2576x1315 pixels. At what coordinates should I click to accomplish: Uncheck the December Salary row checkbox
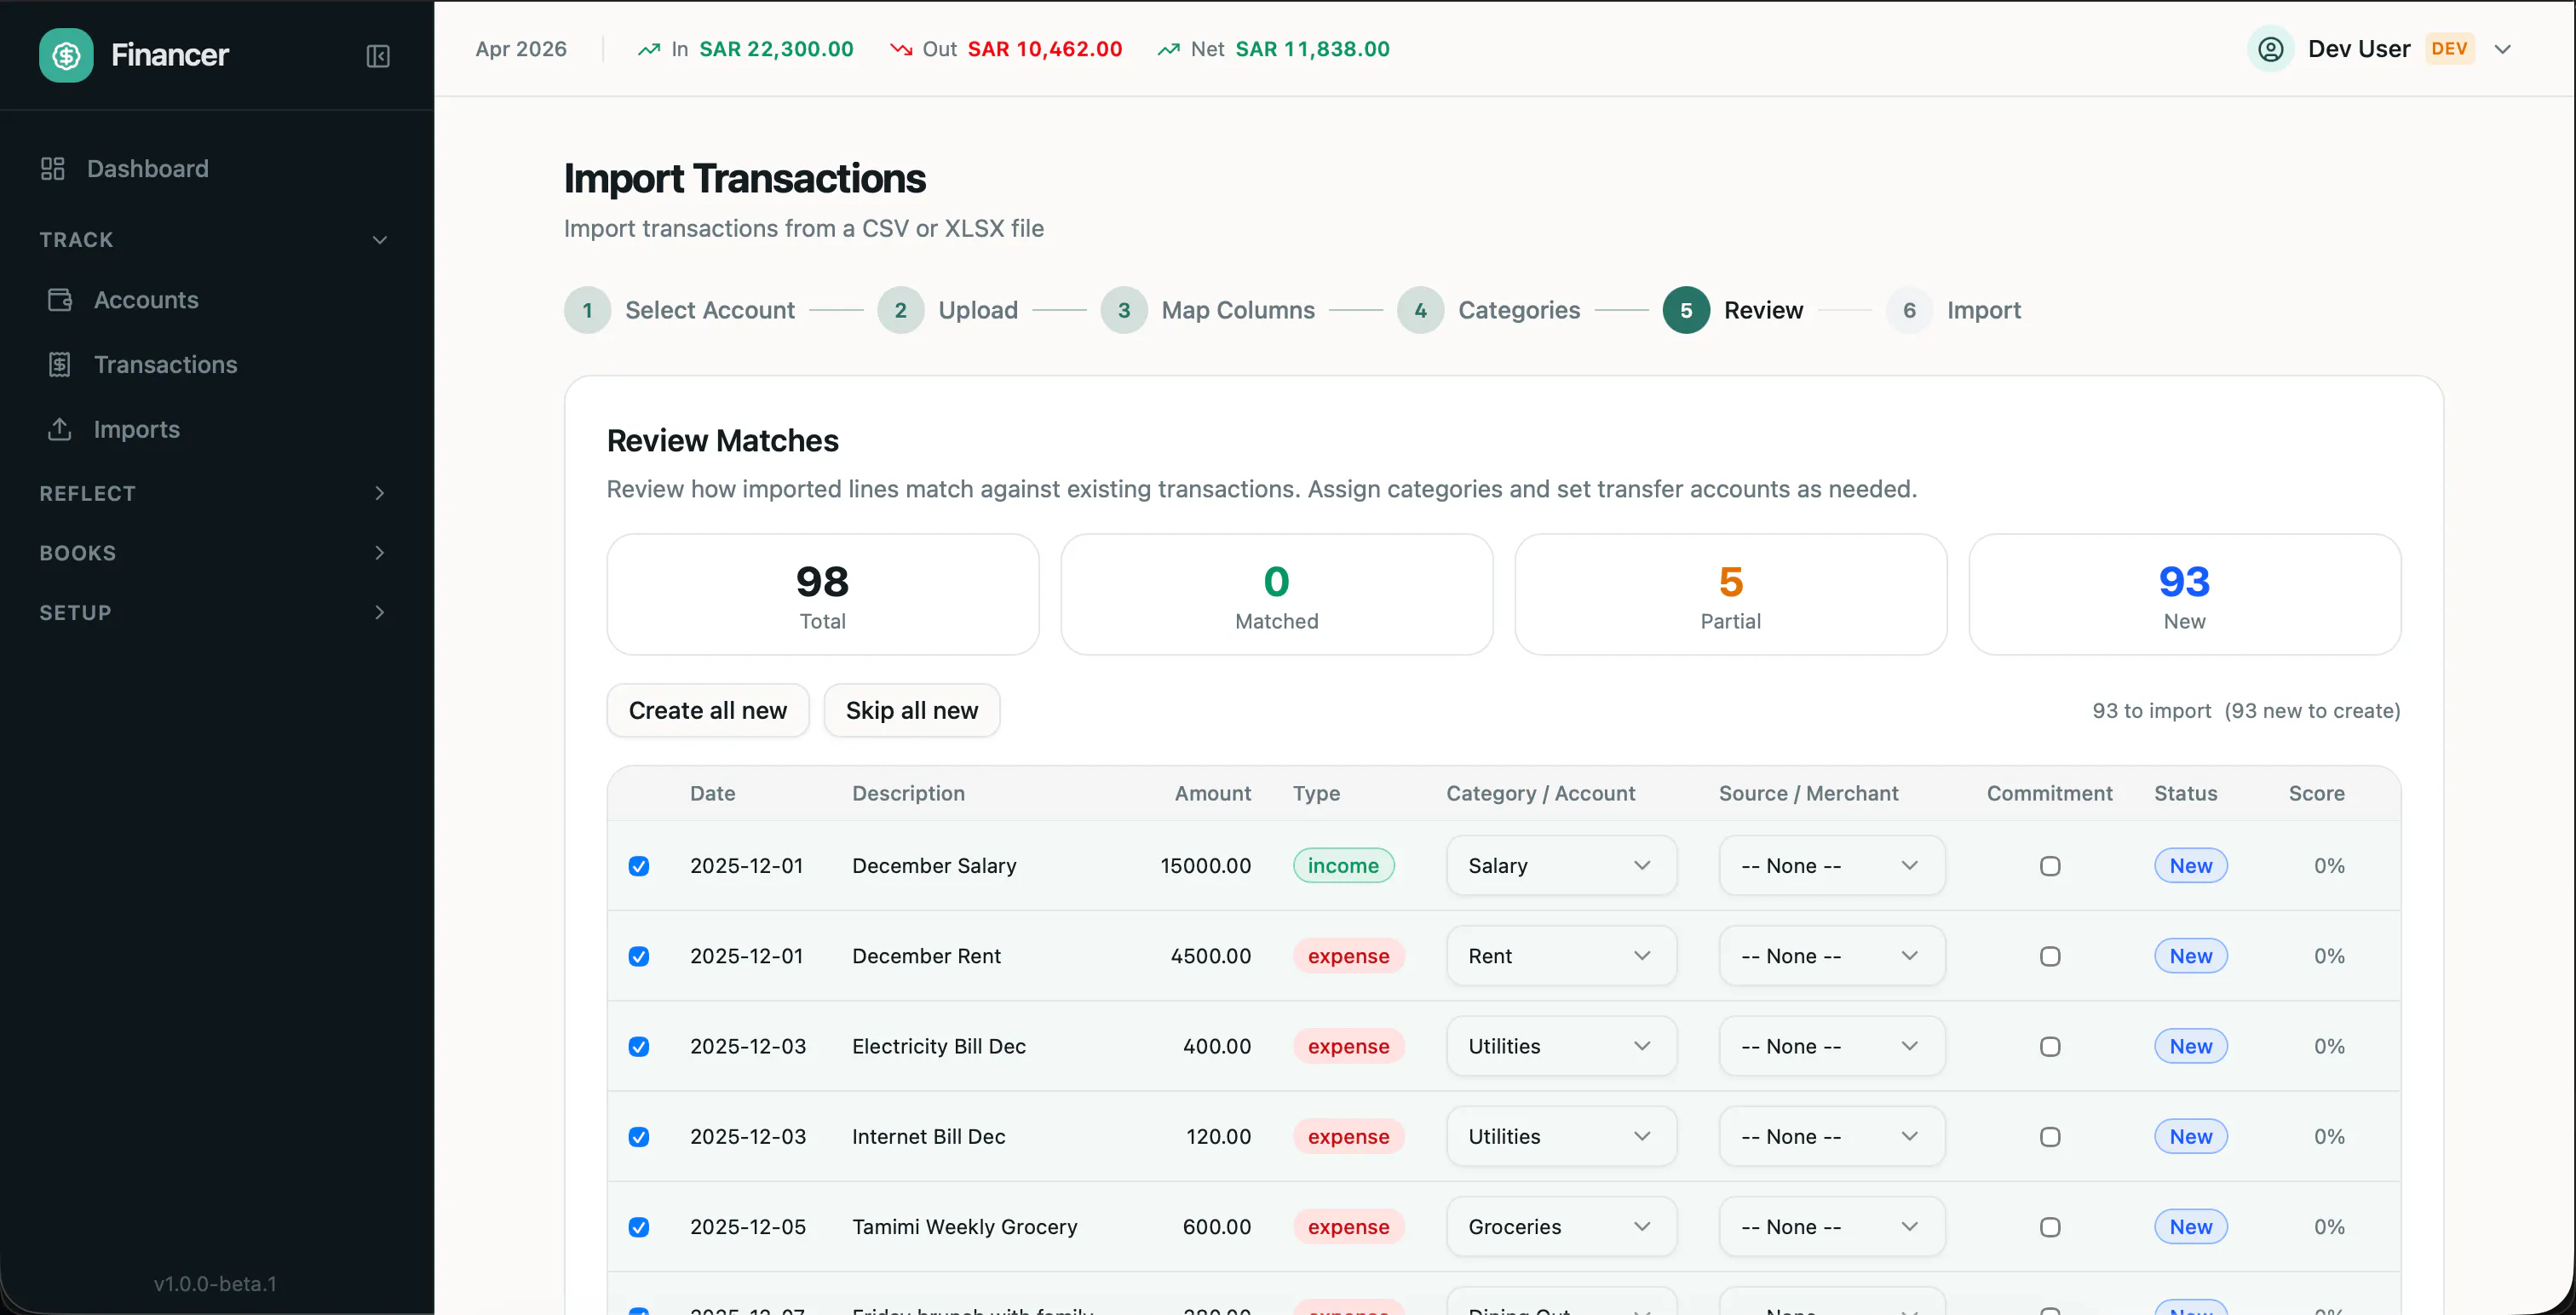639,866
